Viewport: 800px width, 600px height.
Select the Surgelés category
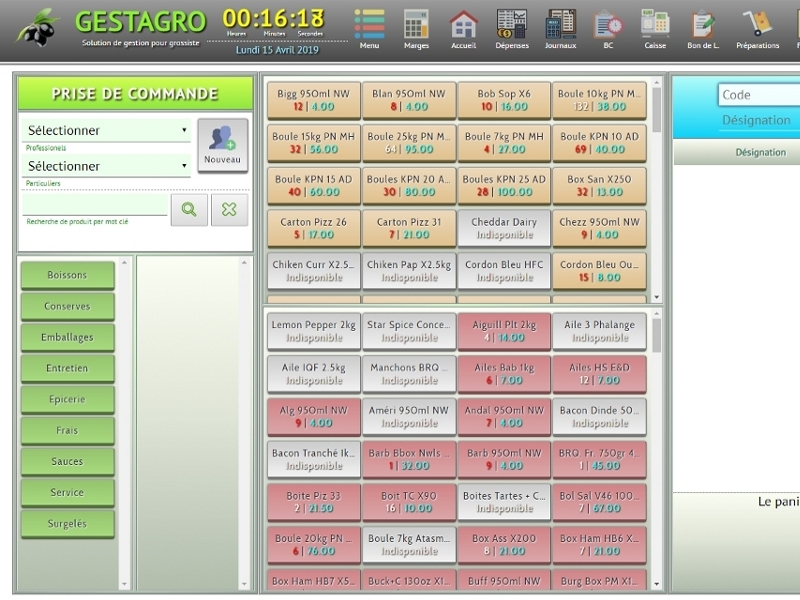click(67, 524)
